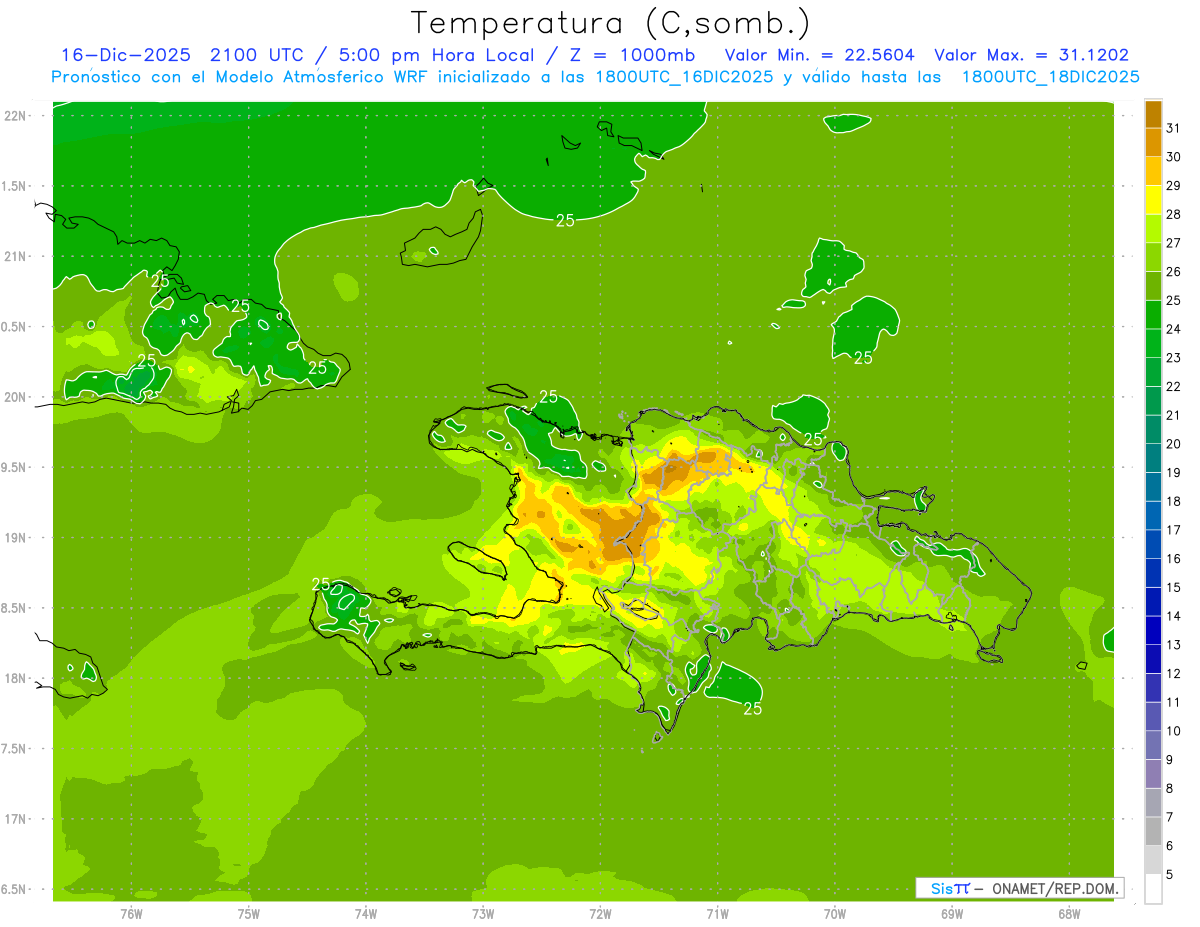Screen dimensions: 1200x927
Task: Click the colorbar swatch between 6 and 7
Action: (x=1154, y=831)
